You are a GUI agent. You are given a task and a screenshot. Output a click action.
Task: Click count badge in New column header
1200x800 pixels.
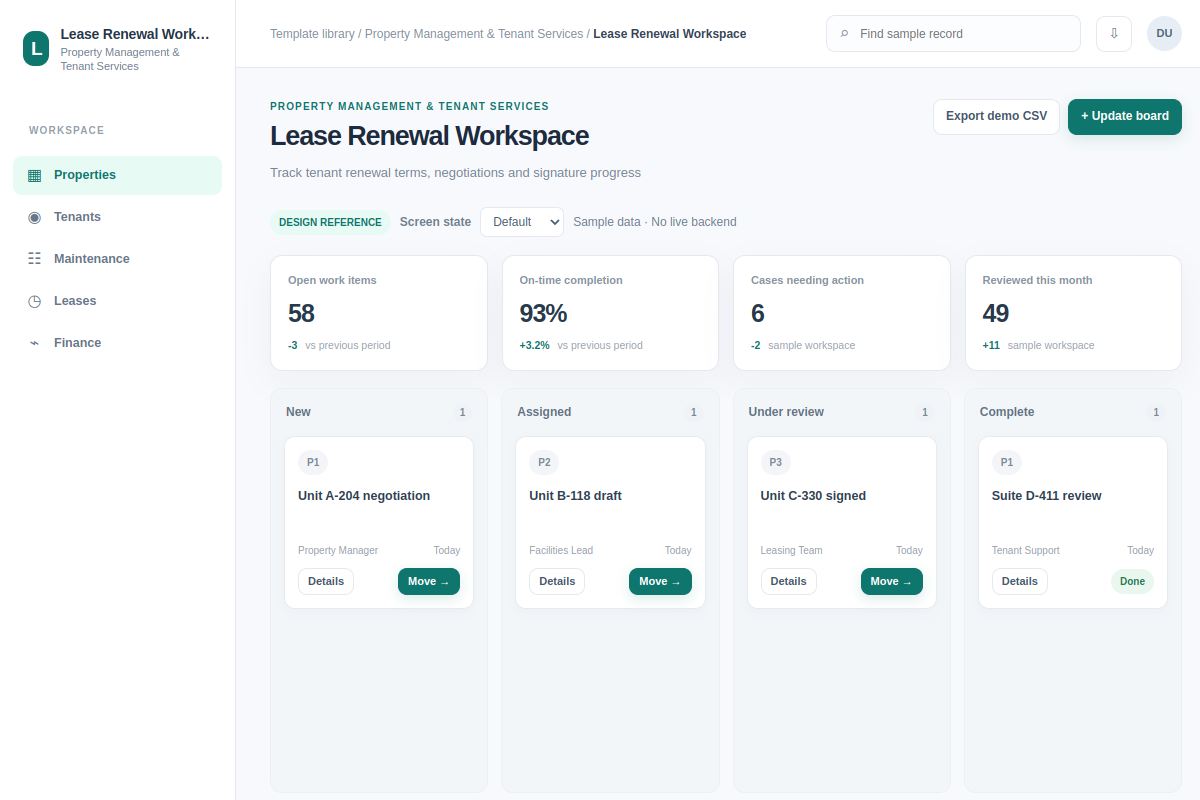(462, 412)
